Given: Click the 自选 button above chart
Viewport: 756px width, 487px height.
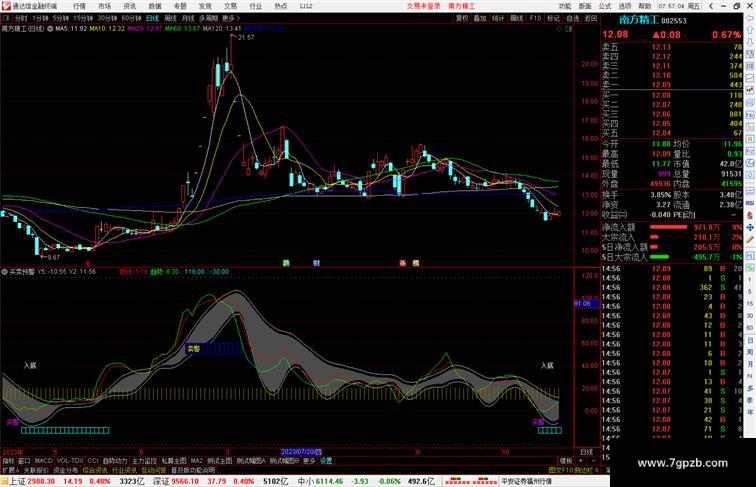Looking at the screenshot, I should [x=572, y=18].
